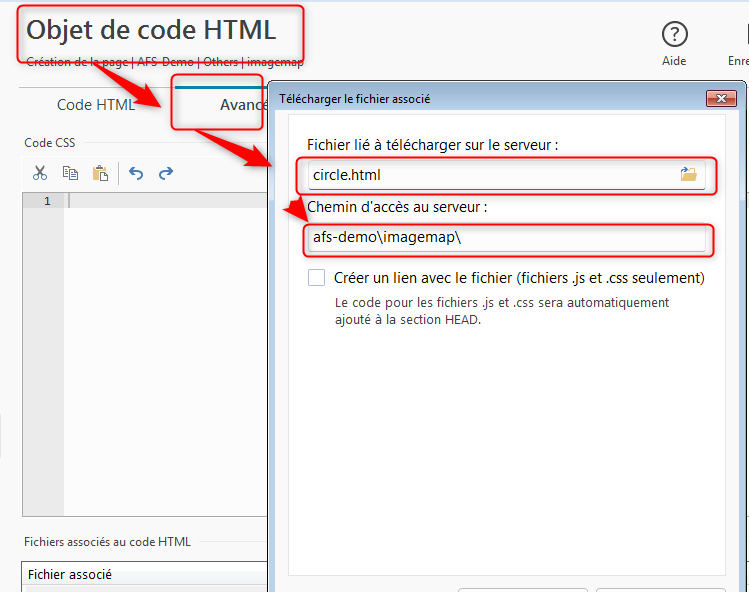
Task: Click the Code CSS section label
Action: tap(50, 143)
